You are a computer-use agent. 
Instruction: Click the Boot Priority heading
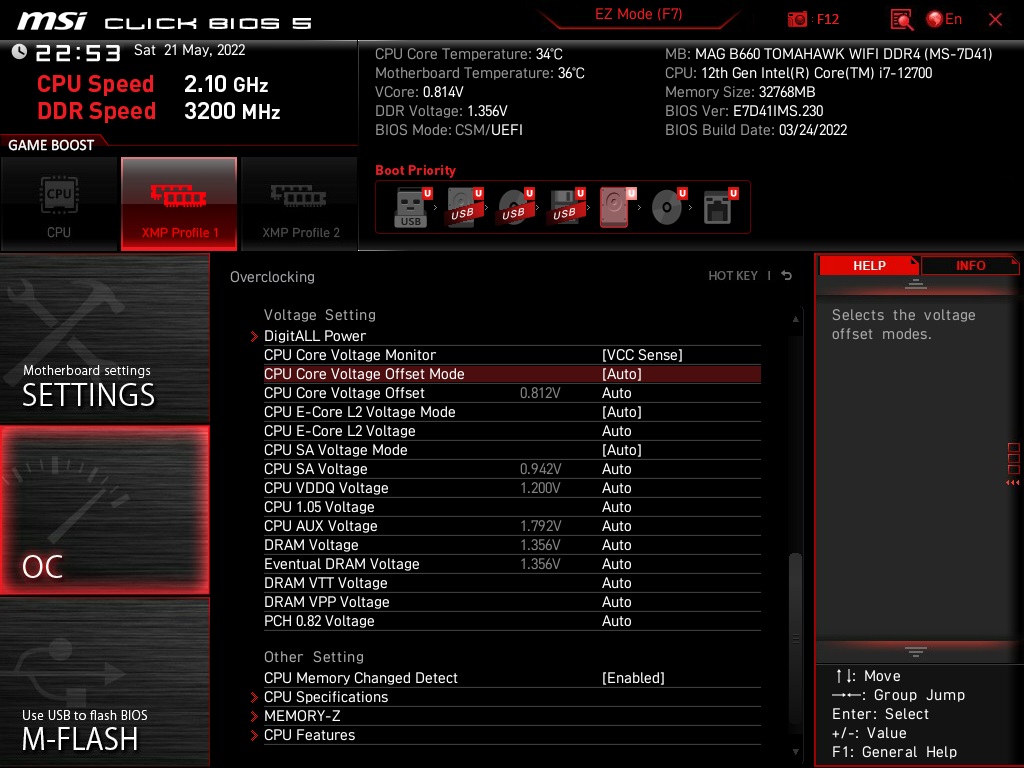pos(415,170)
